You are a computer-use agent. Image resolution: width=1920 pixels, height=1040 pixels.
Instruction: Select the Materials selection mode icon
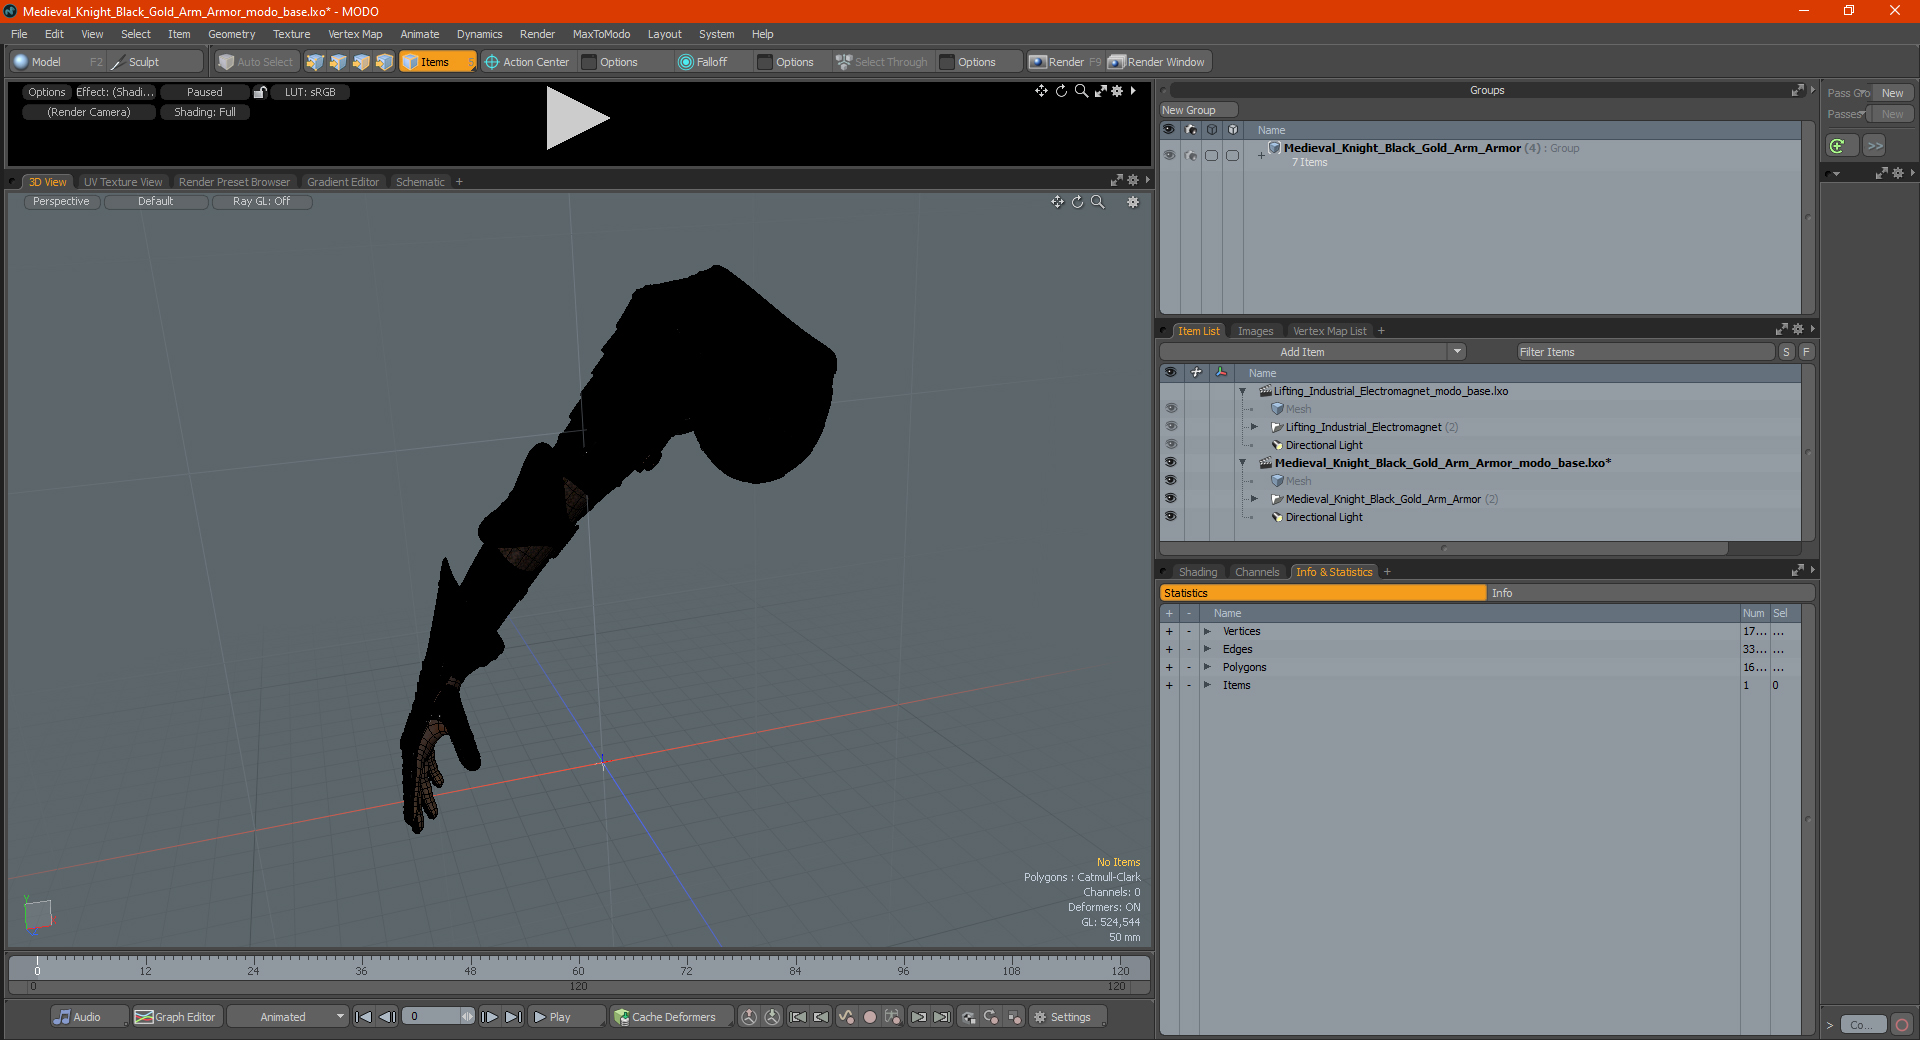coord(384,62)
